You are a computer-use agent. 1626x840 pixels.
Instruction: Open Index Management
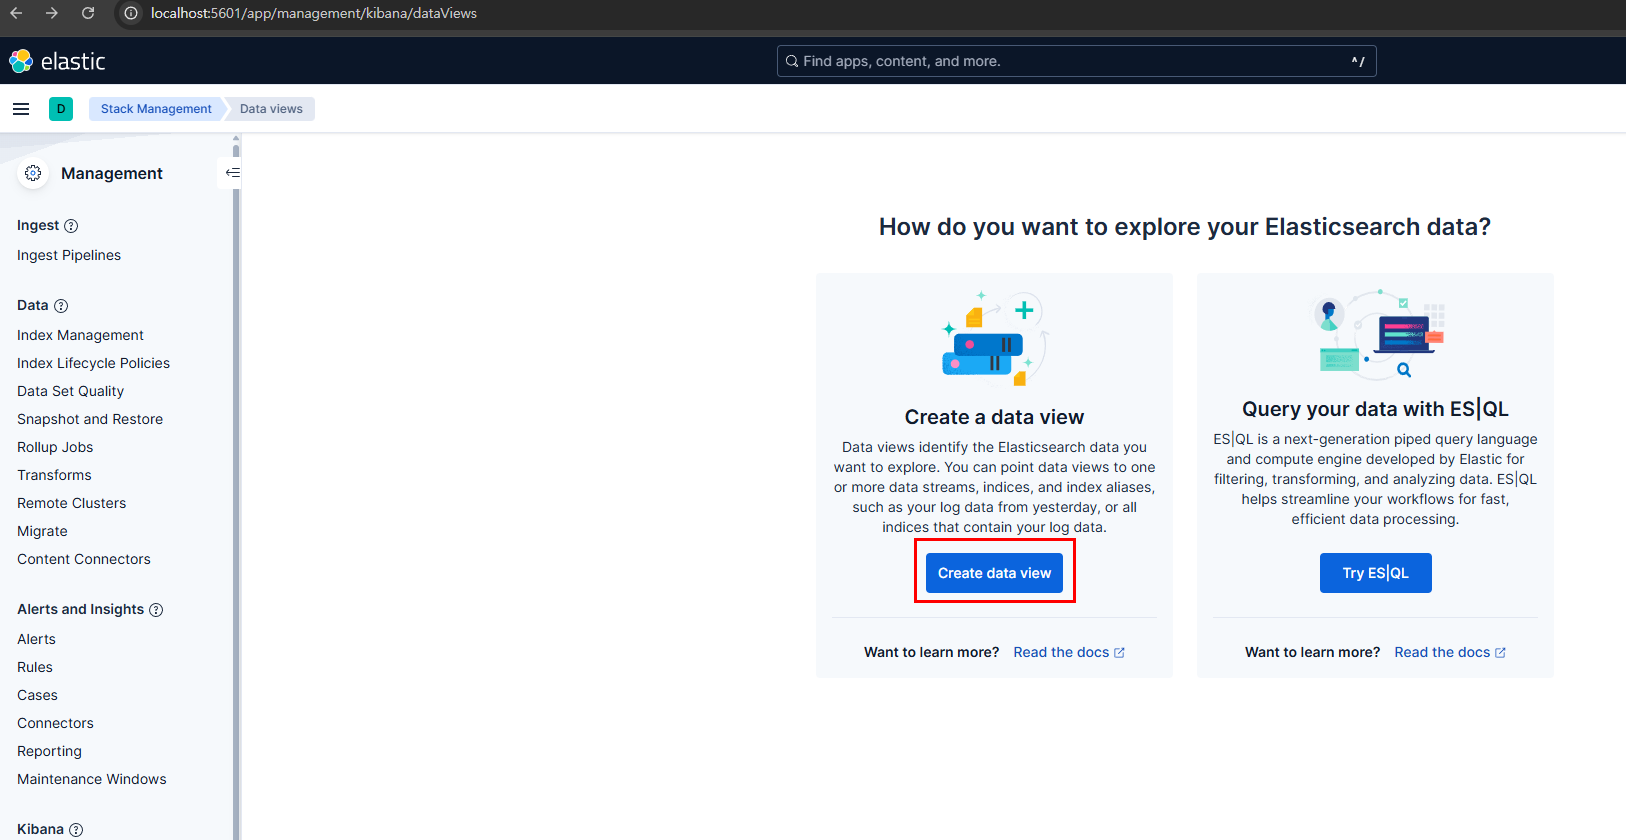point(80,335)
